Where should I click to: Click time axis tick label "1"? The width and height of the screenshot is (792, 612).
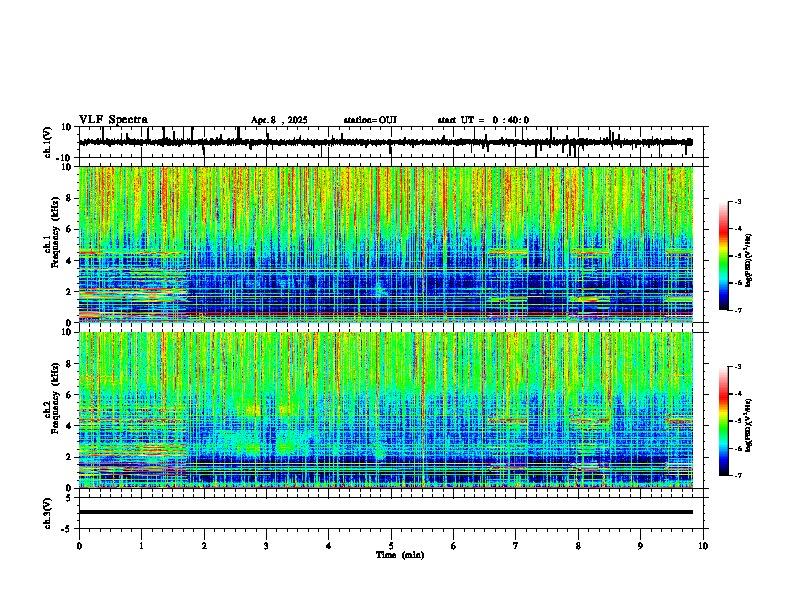point(141,546)
